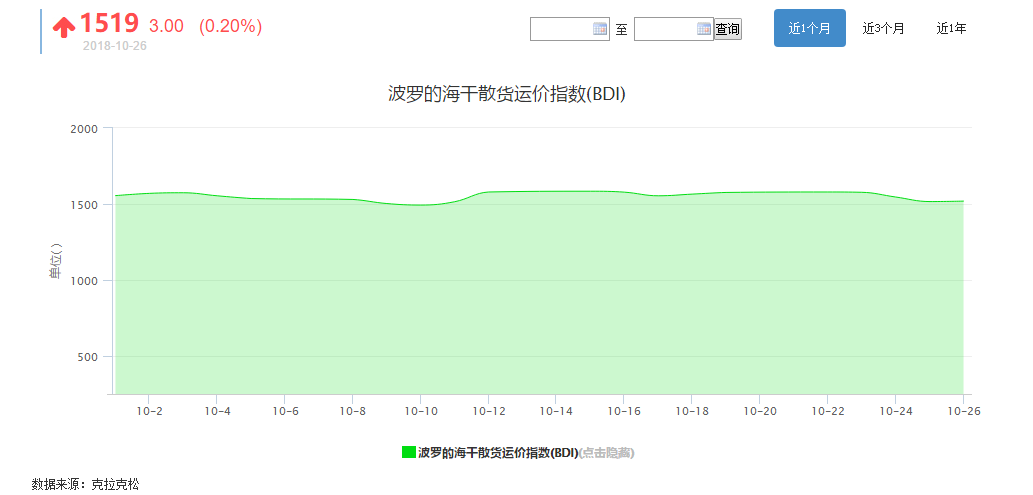Click the x-axis label 10-12
Image resolution: width=1033 pixels, height=495 pixels.
[488, 411]
